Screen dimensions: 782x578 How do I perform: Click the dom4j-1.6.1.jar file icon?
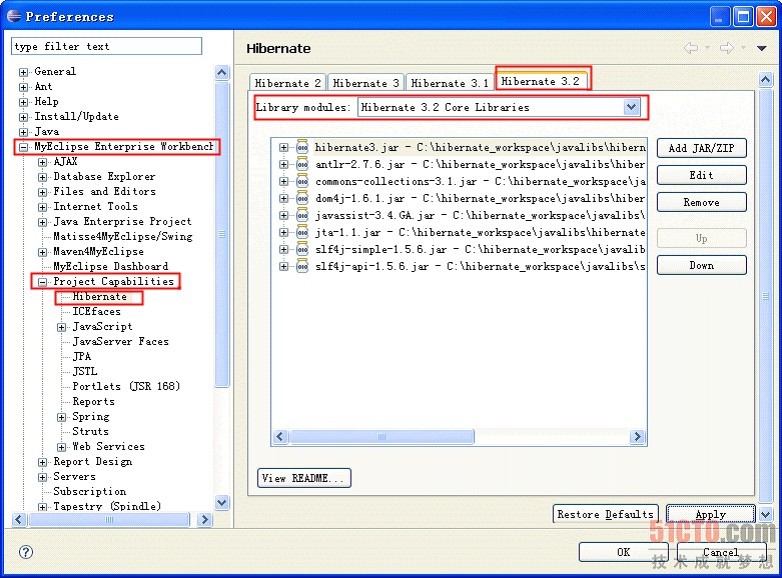point(302,198)
